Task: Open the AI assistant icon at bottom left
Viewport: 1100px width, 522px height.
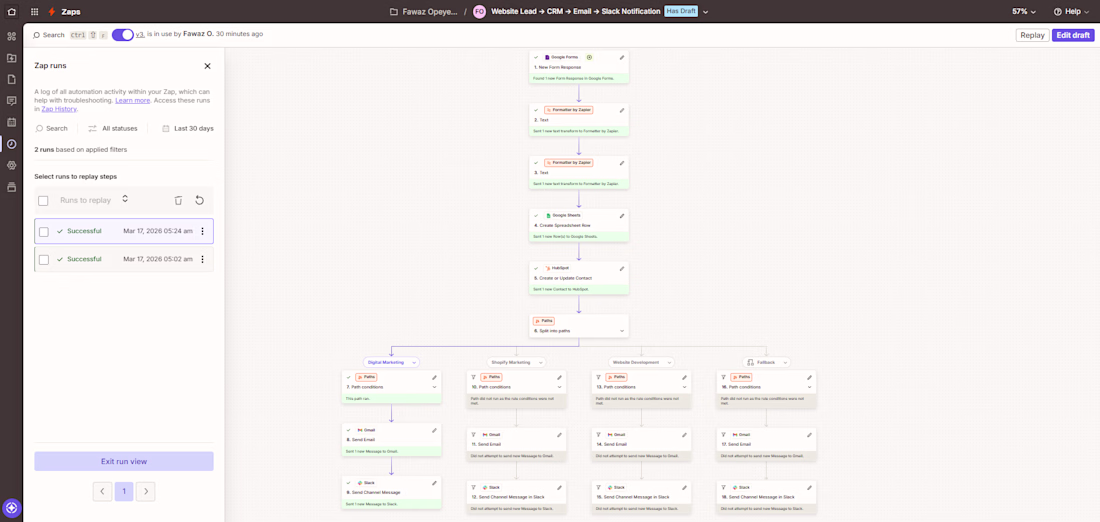Action: pos(12,508)
